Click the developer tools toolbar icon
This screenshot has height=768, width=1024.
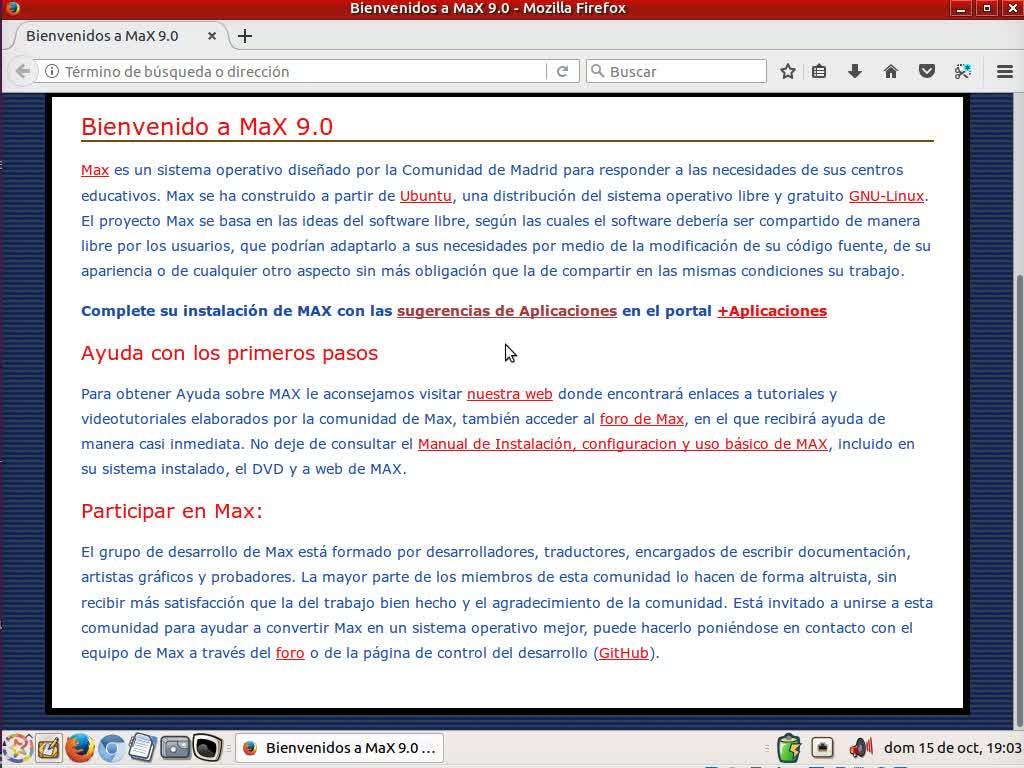[x=962, y=71]
